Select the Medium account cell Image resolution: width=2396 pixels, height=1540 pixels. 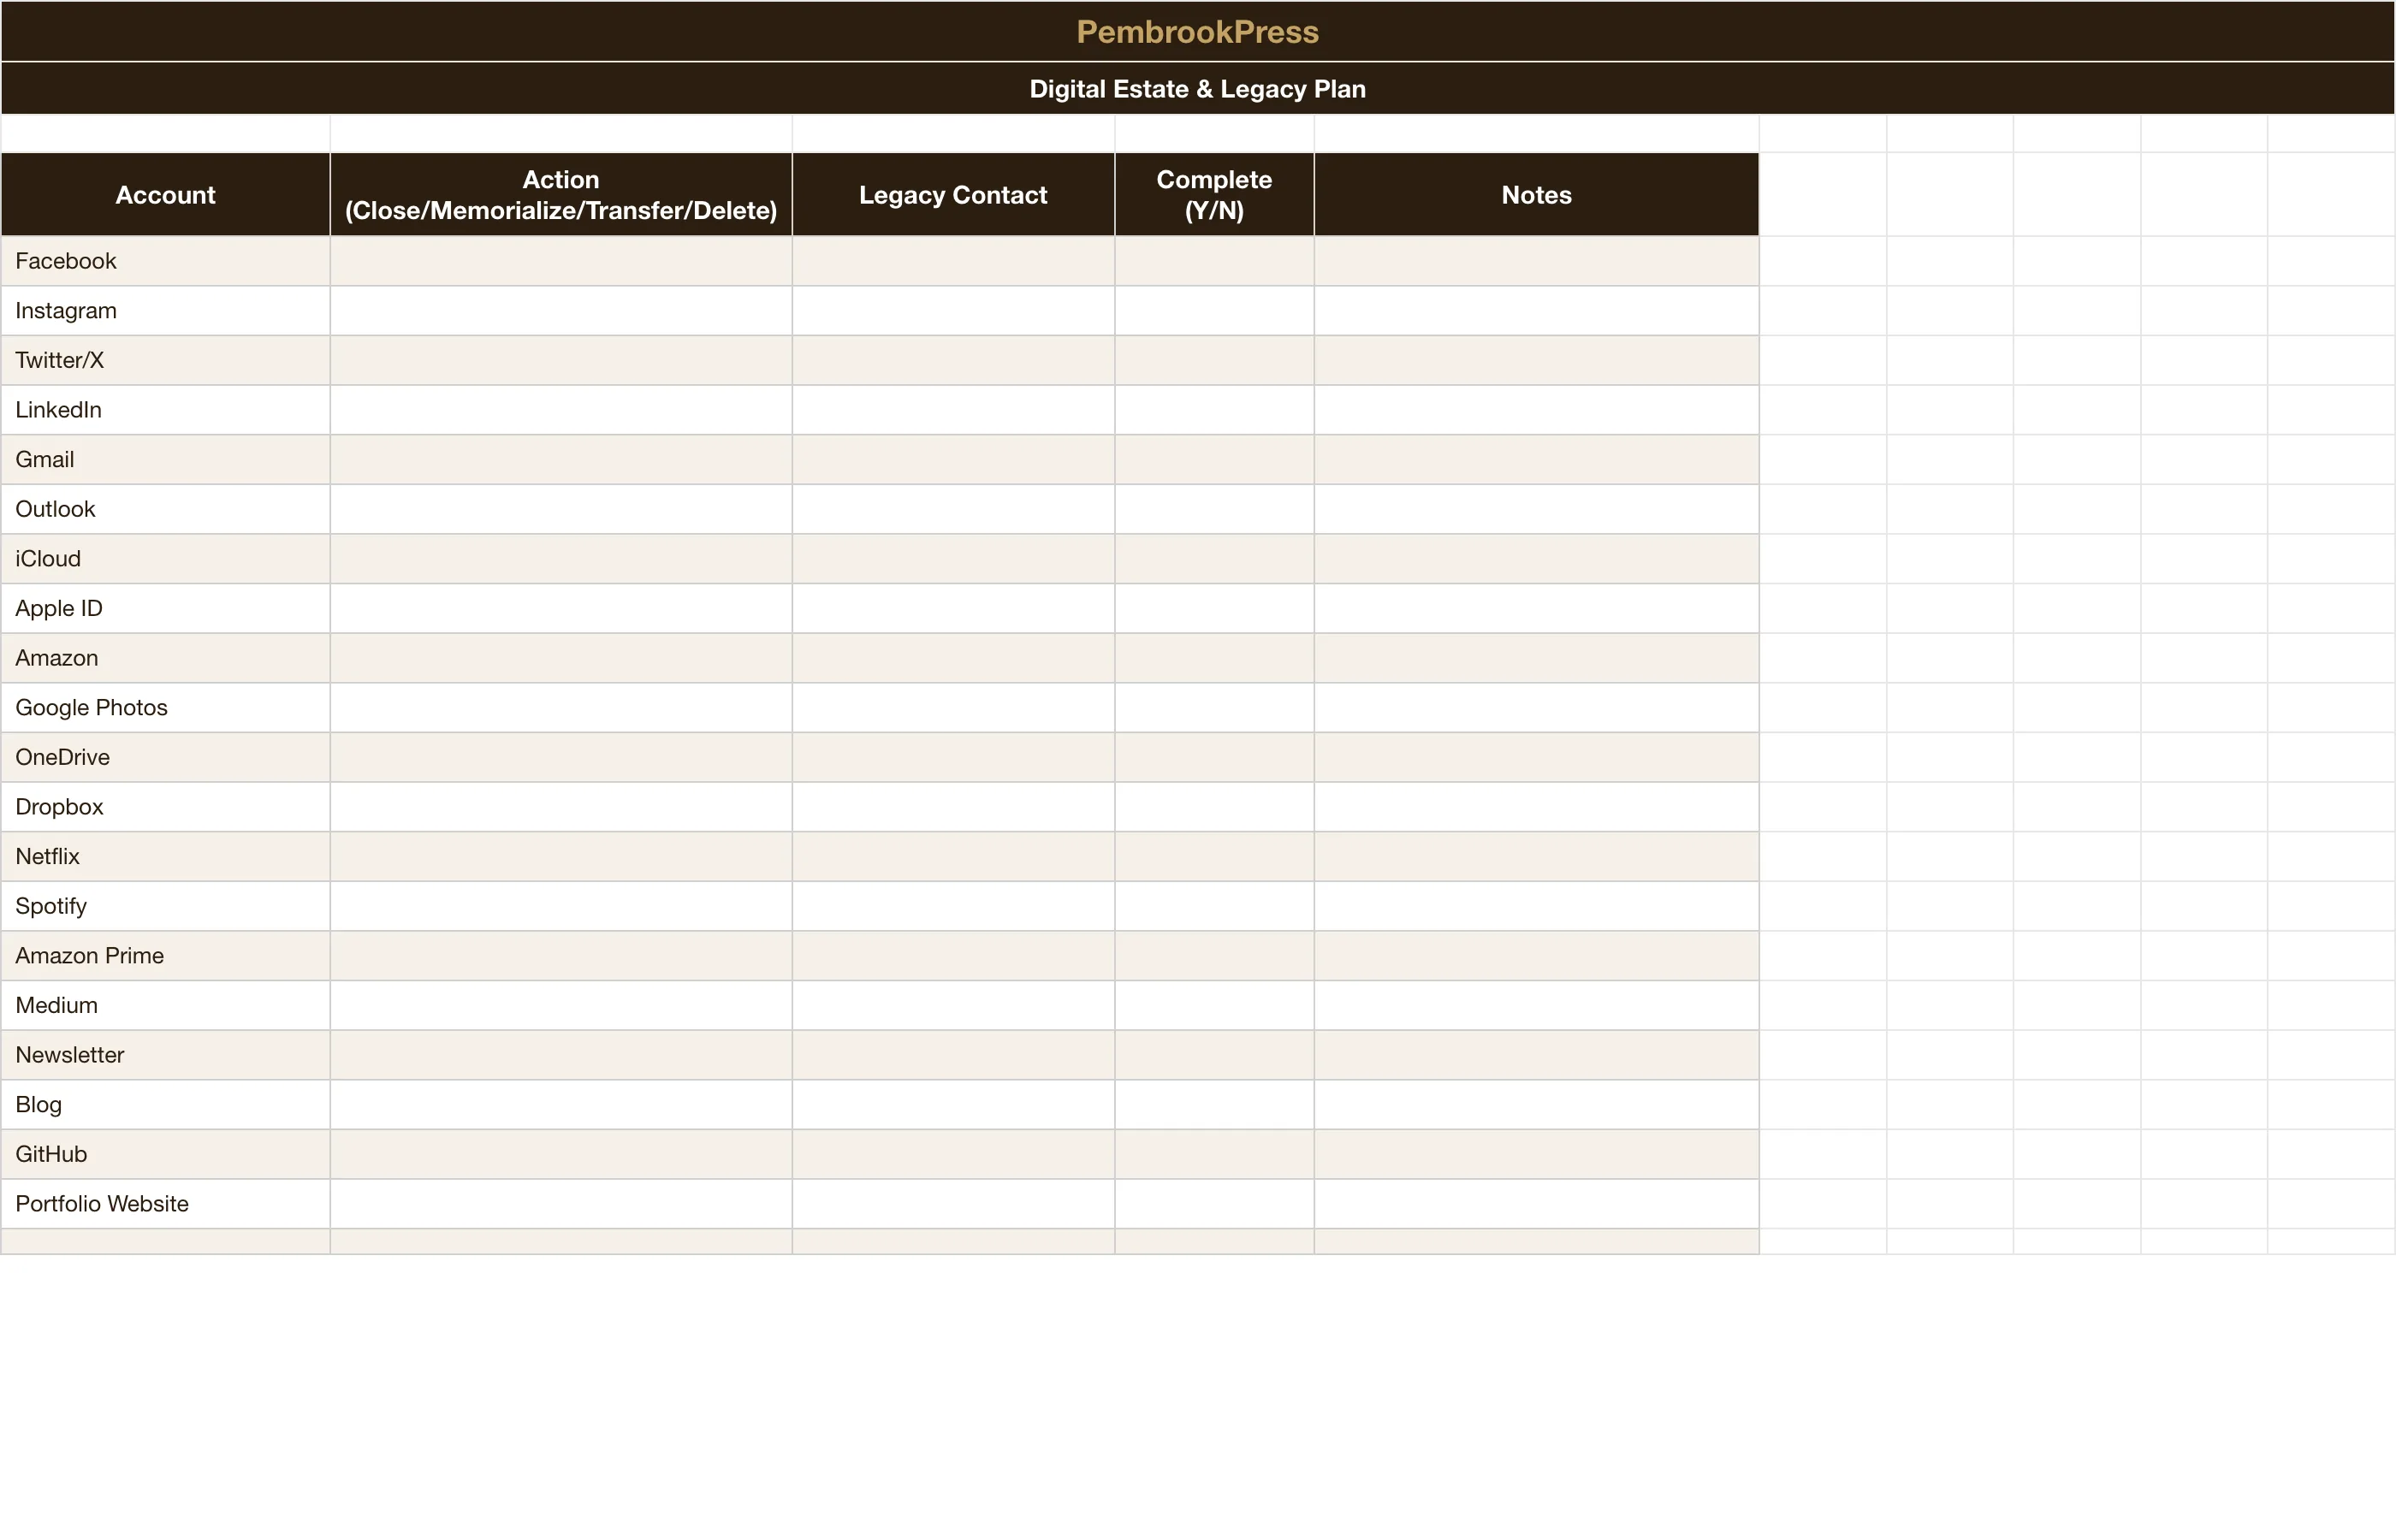pyautogui.click(x=166, y=1005)
